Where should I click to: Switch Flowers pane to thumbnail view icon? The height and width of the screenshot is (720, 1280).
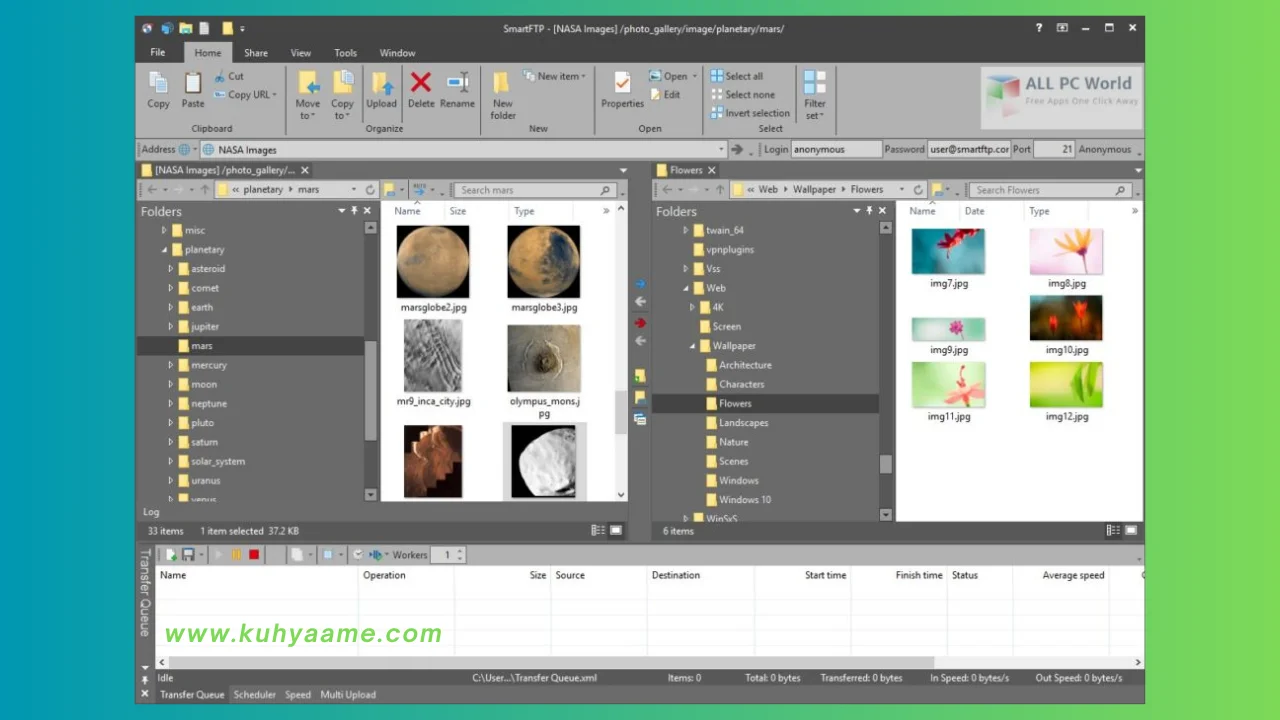tap(1133, 530)
